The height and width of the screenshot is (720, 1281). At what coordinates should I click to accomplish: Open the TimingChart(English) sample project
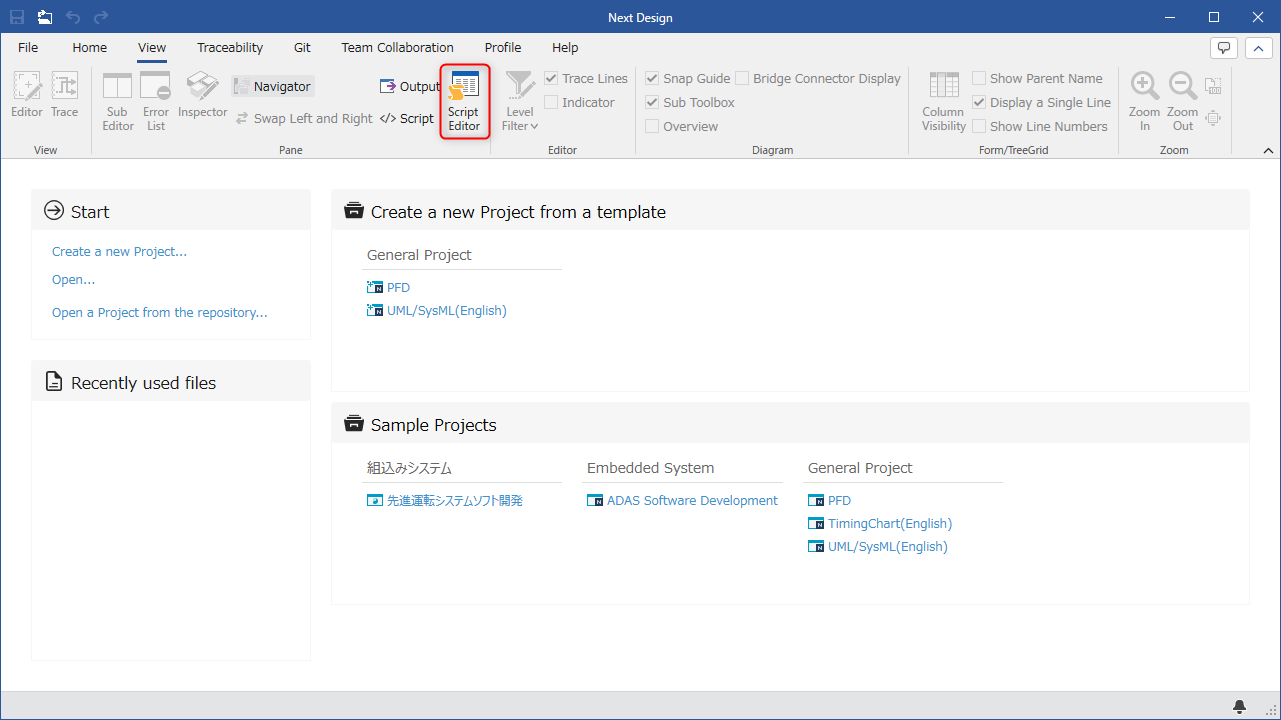[880, 524]
